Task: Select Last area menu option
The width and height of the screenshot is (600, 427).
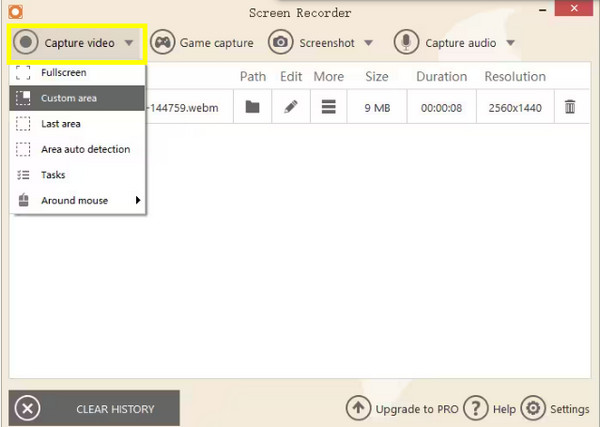Action: tap(77, 124)
